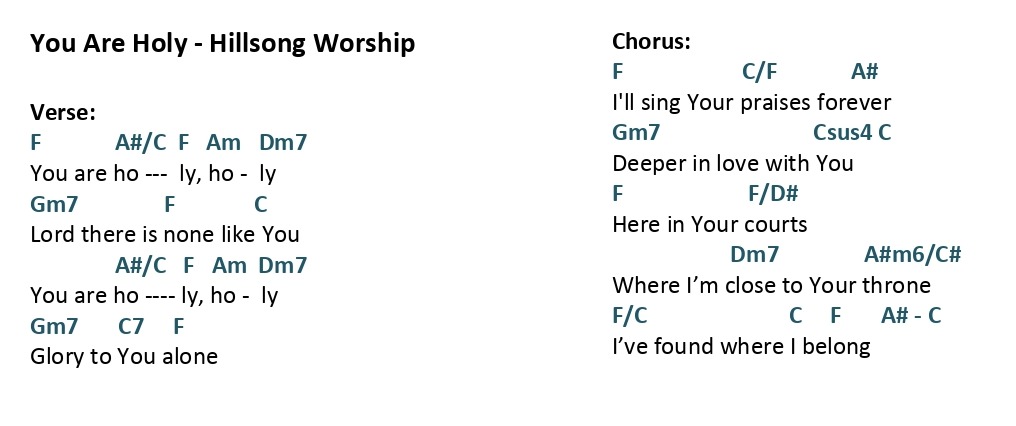Click the lyric 'Lord there is none like You'
The width and height of the screenshot is (1016, 426).
pyautogui.click(x=165, y=234)
